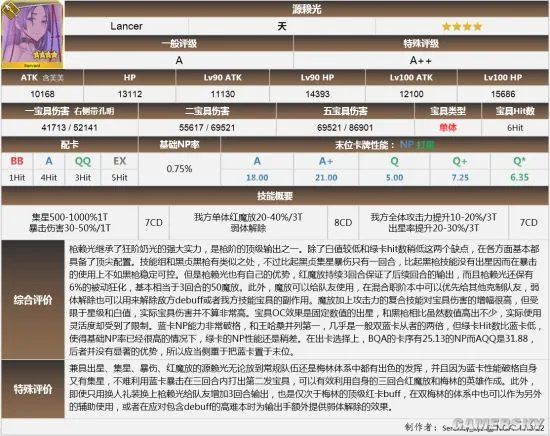This screenshot has height=436, width=550.
Task: Click the 一宝具伤害 header
Action: pos(69,111)
